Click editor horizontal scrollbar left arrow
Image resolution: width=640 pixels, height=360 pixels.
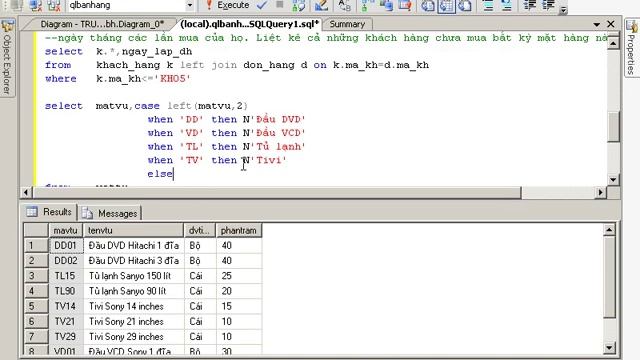[26, 192]
